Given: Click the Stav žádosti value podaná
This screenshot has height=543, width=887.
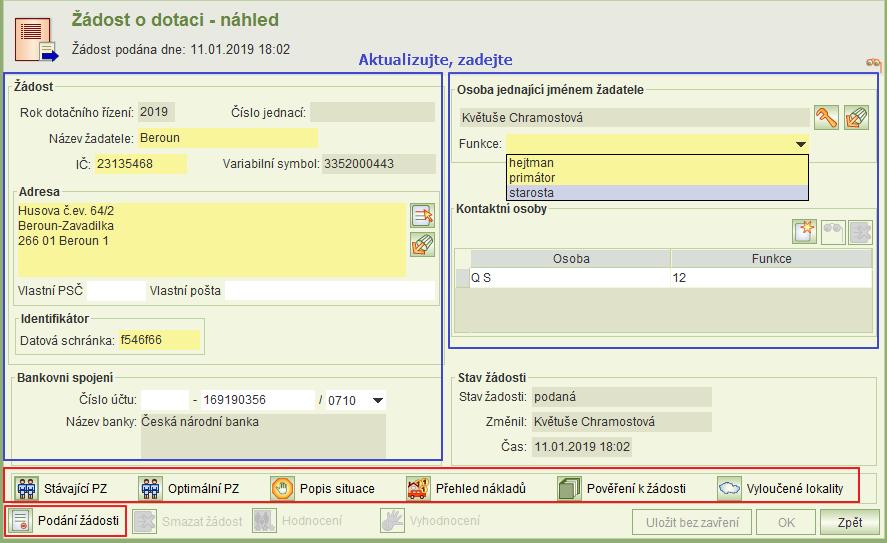Looking at the screenshot, I should coord(621,397).
